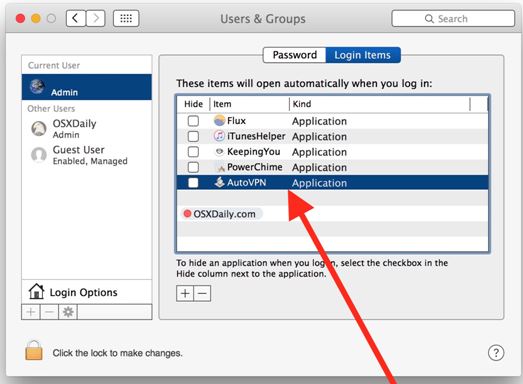Select the AutoVPN login item name

(246, 182)
